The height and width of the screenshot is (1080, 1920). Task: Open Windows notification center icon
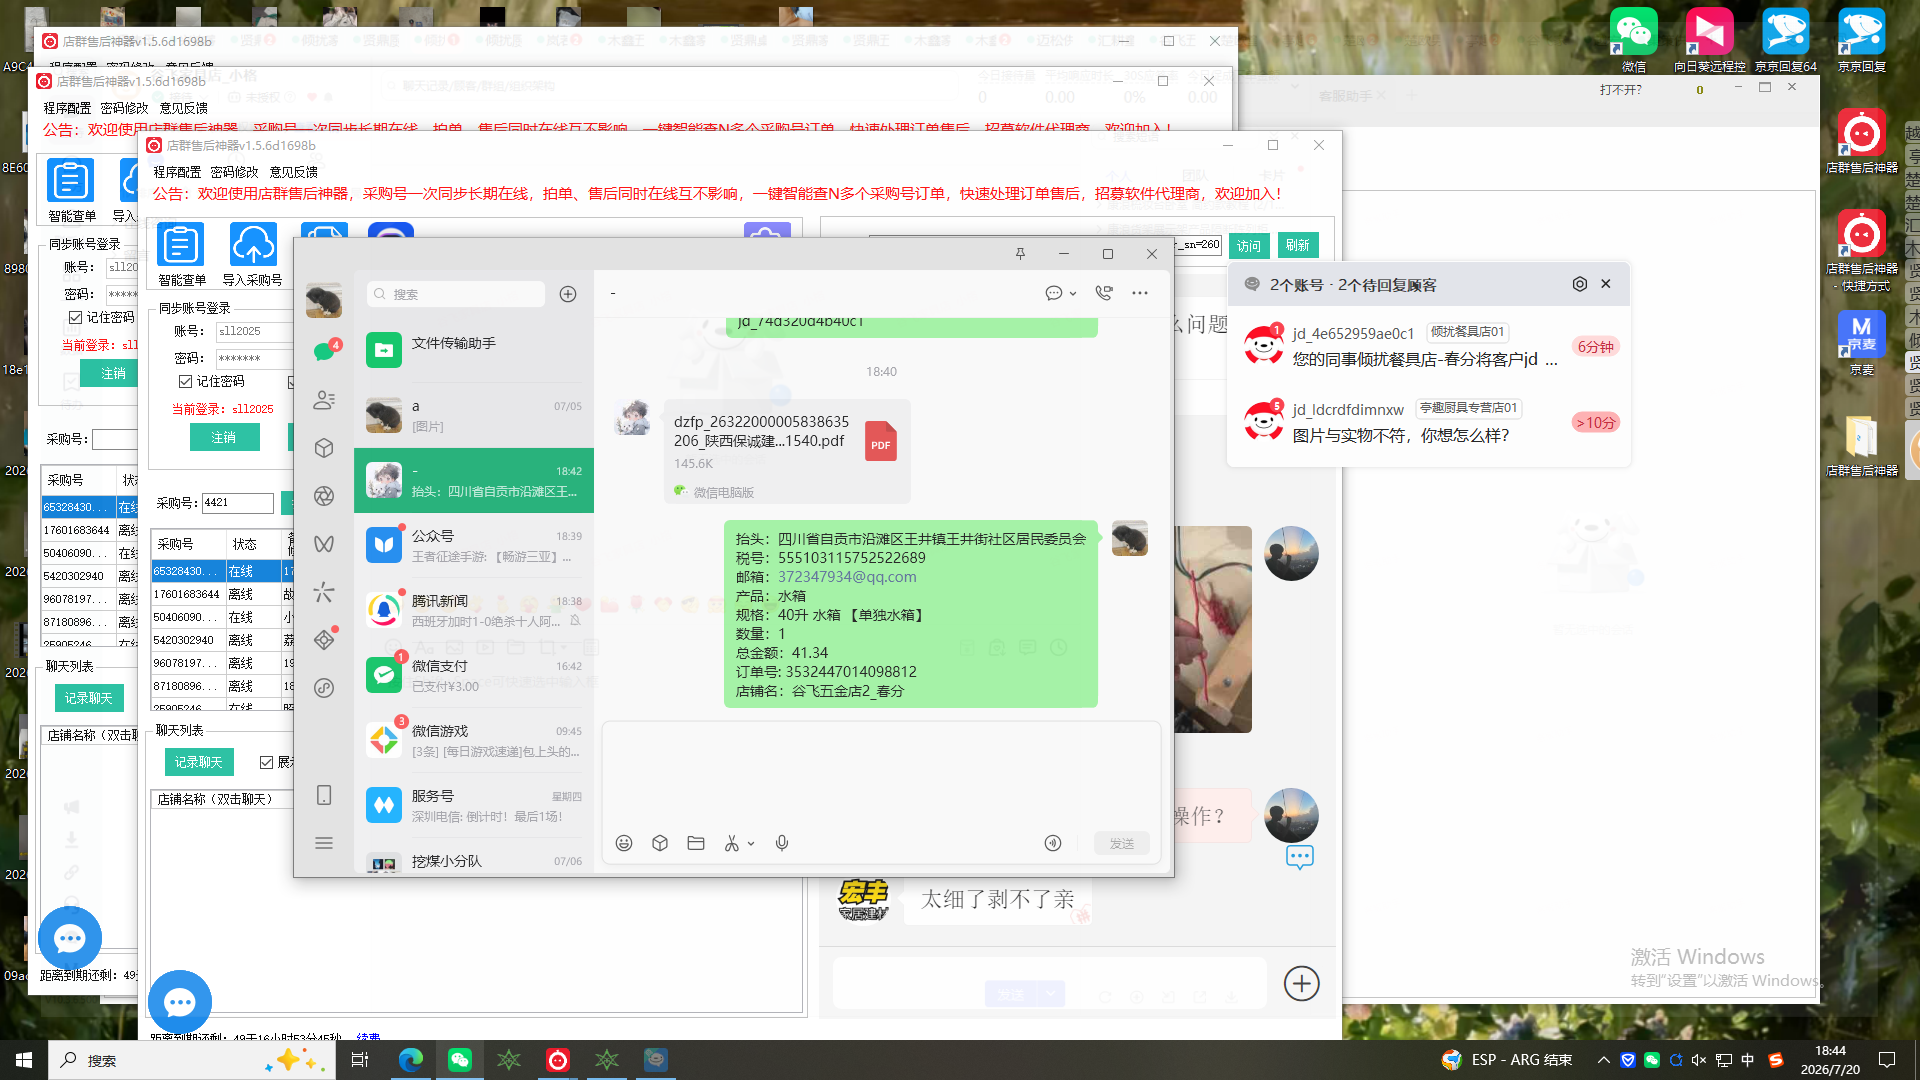tap(1887, 1060)
